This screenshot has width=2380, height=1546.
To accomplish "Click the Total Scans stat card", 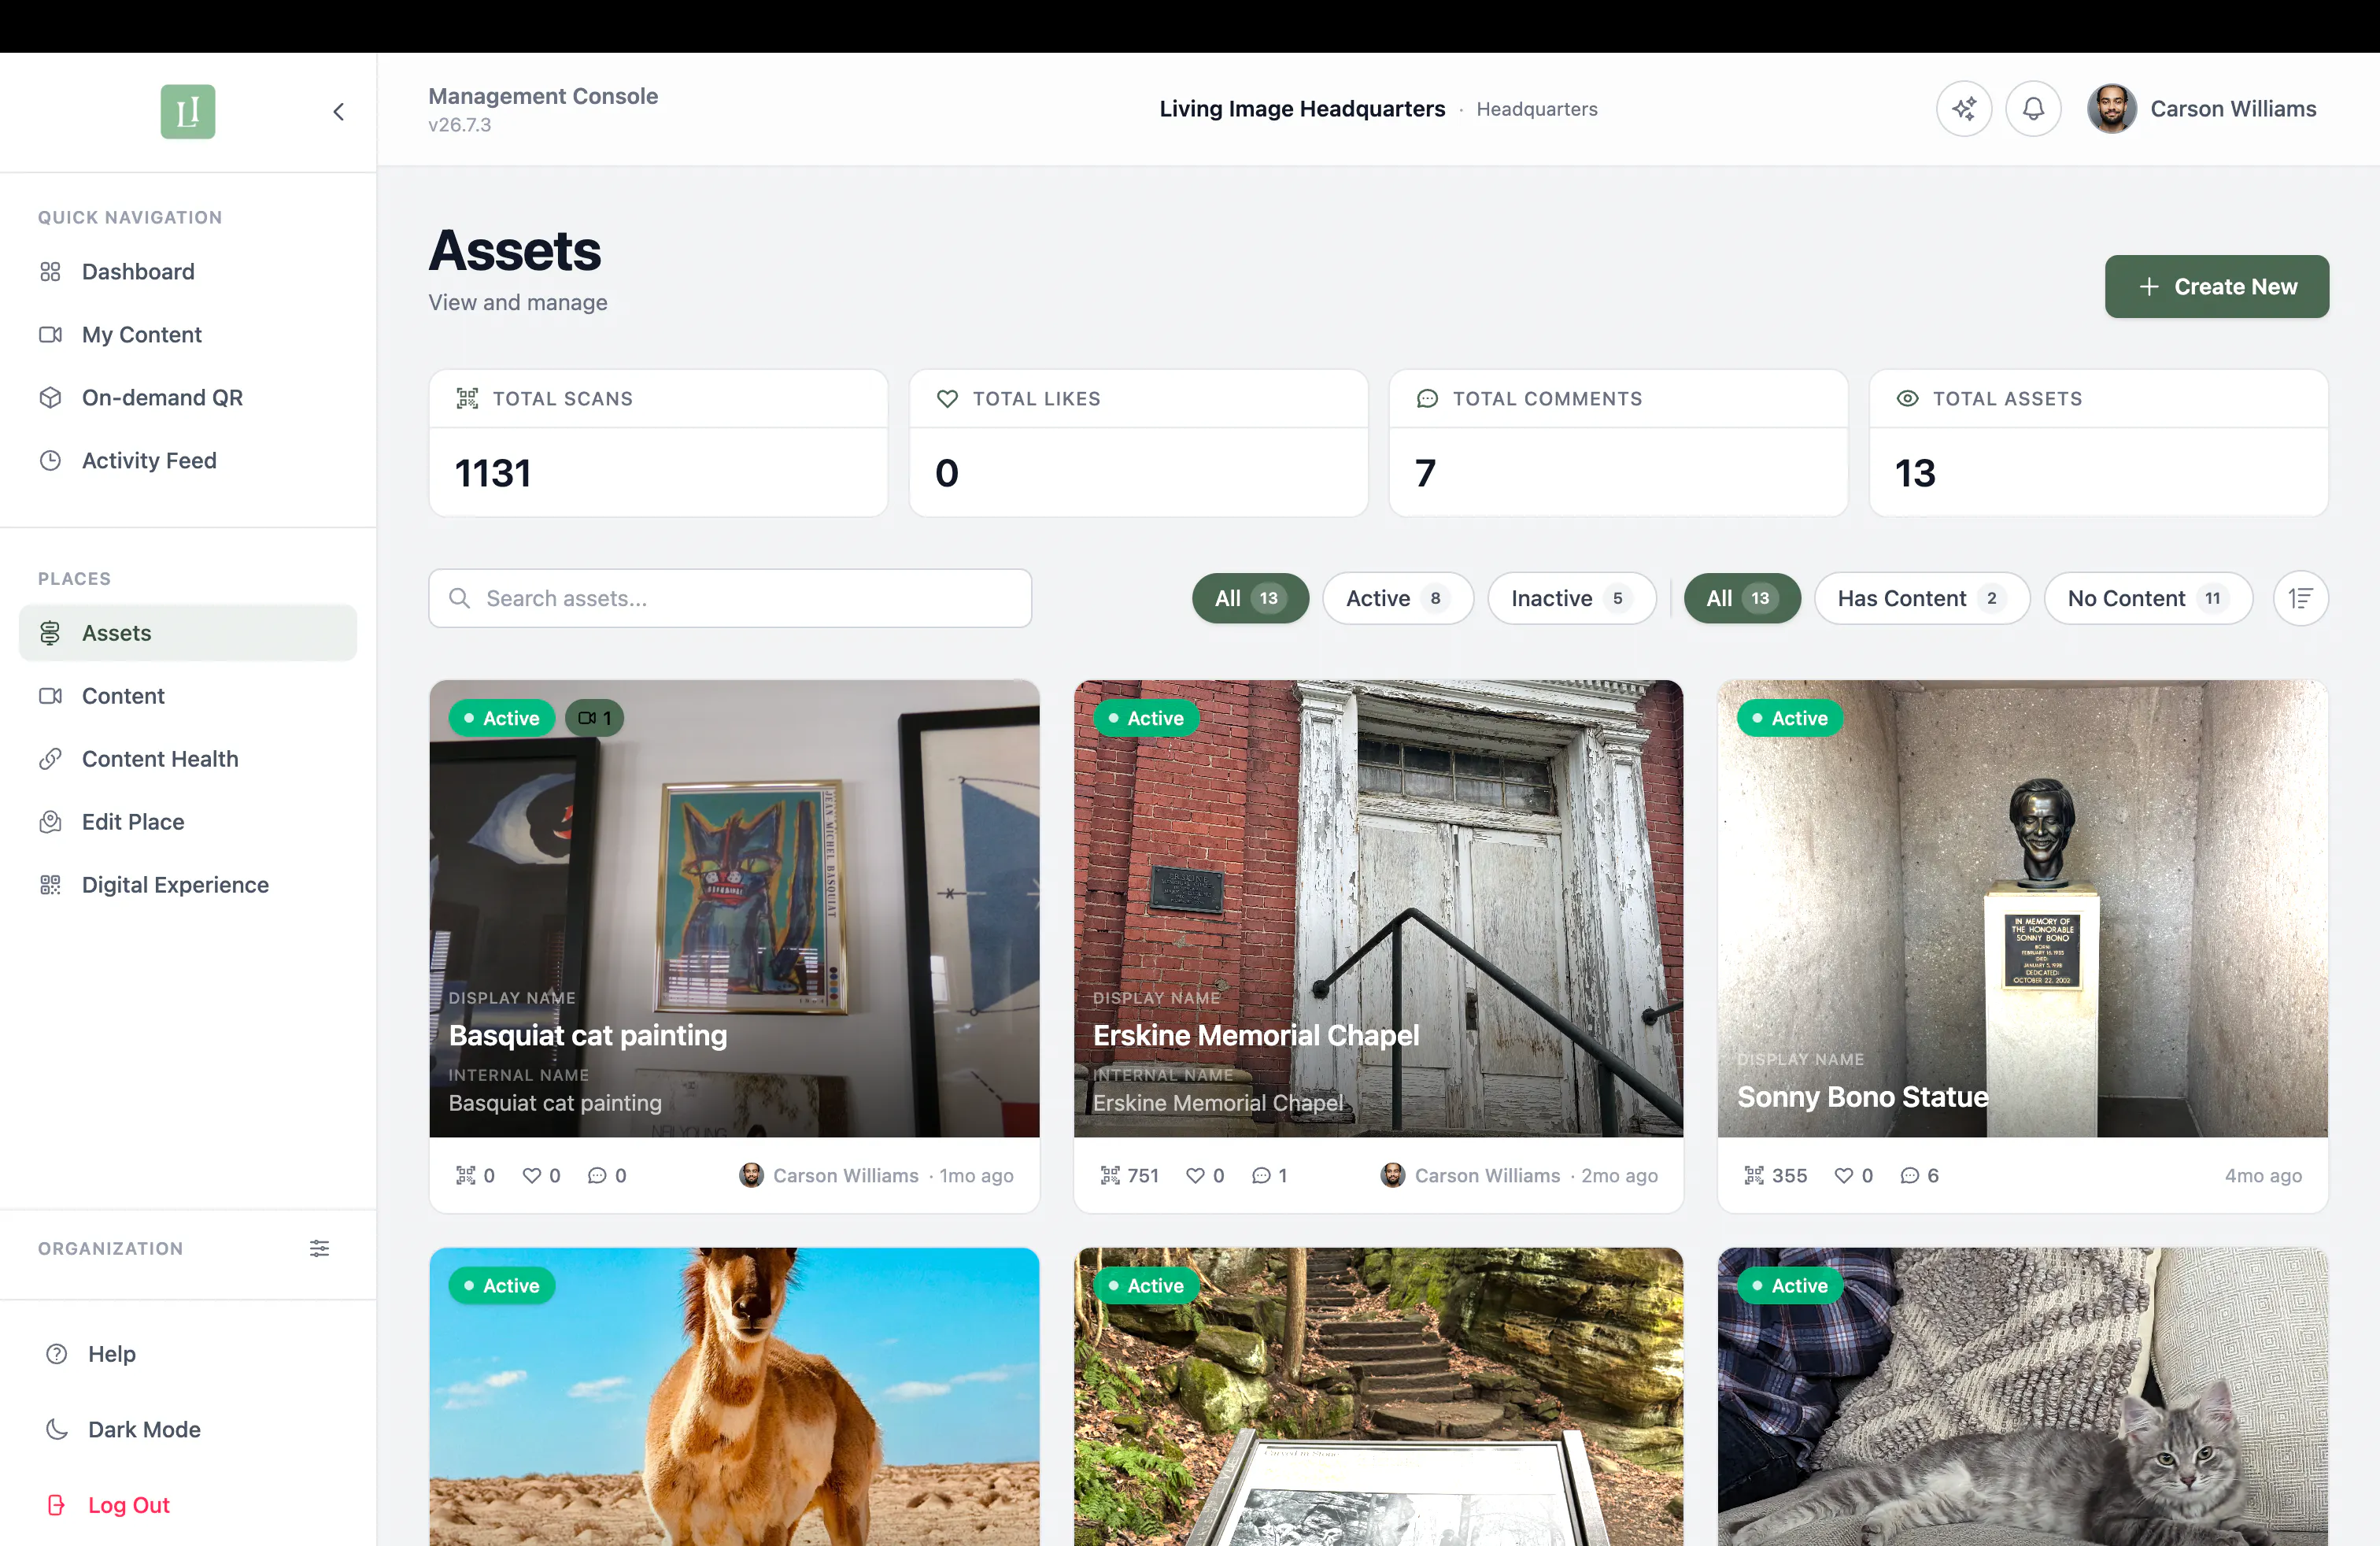I will point(658,443).
